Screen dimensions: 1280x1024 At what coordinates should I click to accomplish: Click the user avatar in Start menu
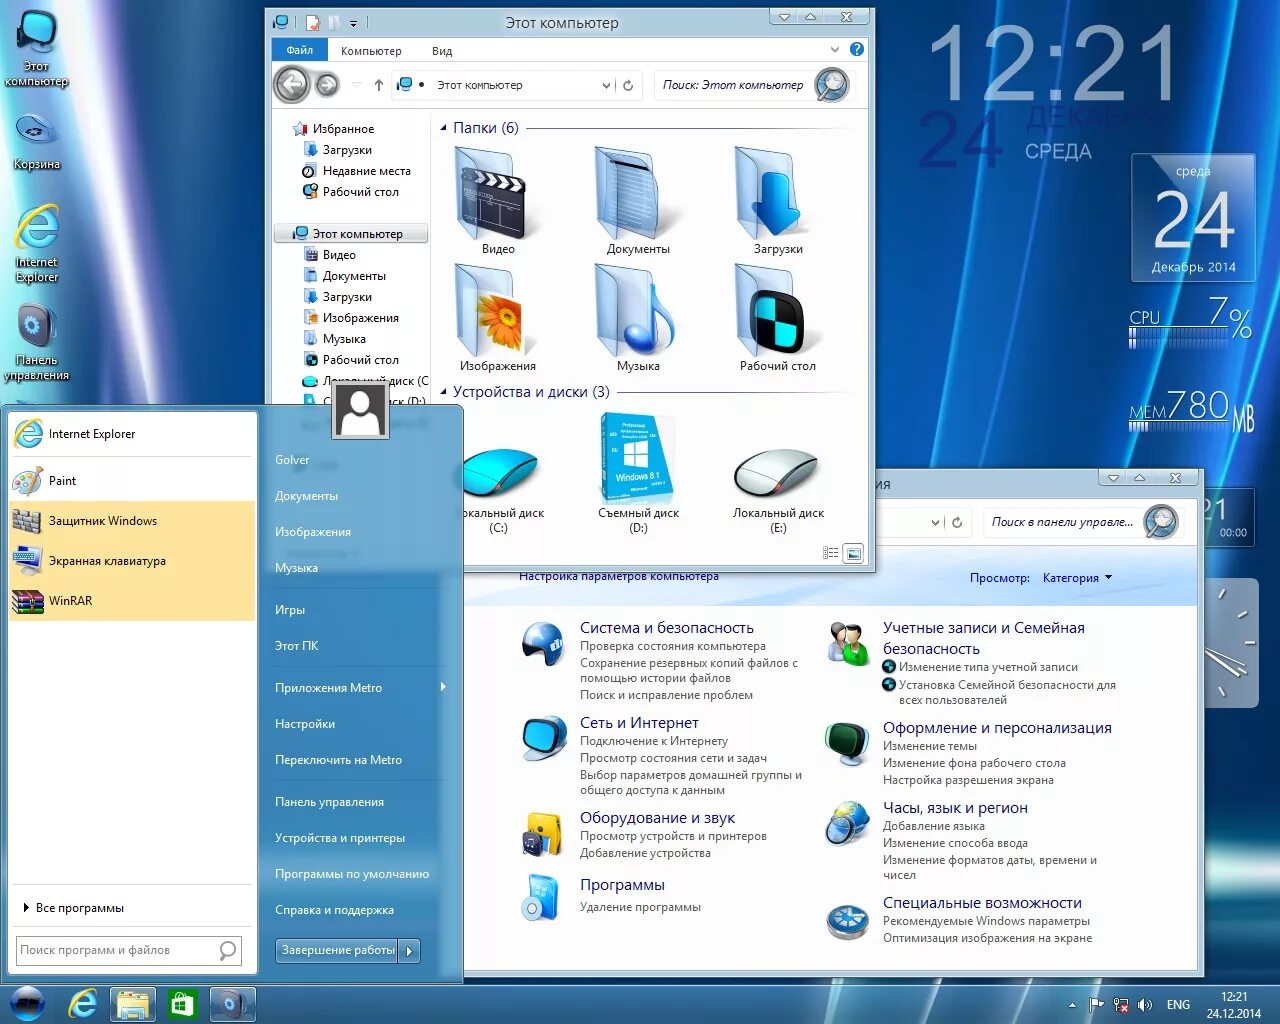coord(360,409)
